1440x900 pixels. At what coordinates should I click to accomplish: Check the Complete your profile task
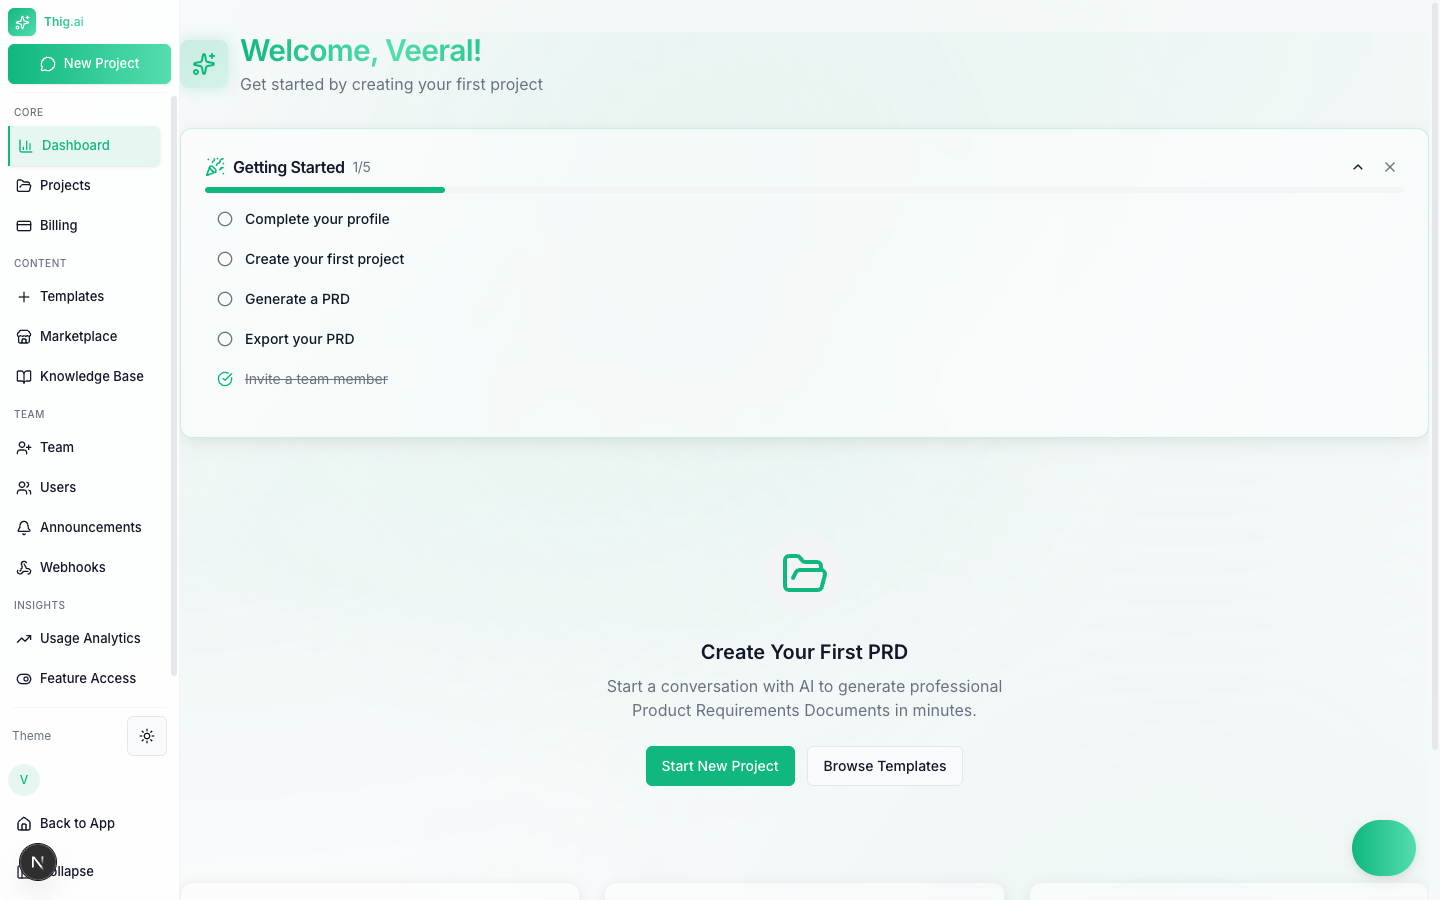[224, 218]
